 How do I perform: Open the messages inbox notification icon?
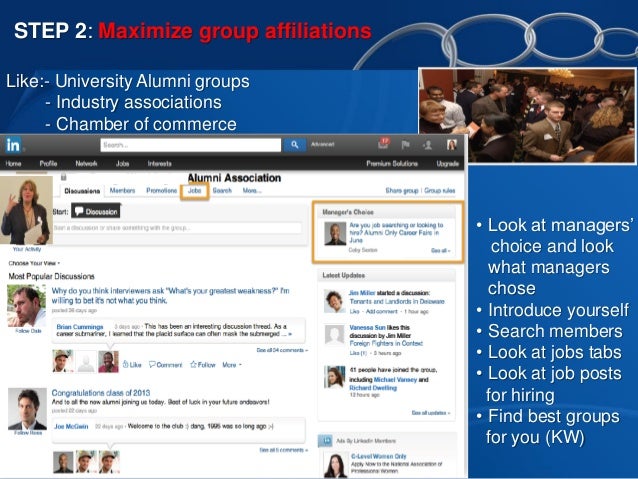coord(384,144)
